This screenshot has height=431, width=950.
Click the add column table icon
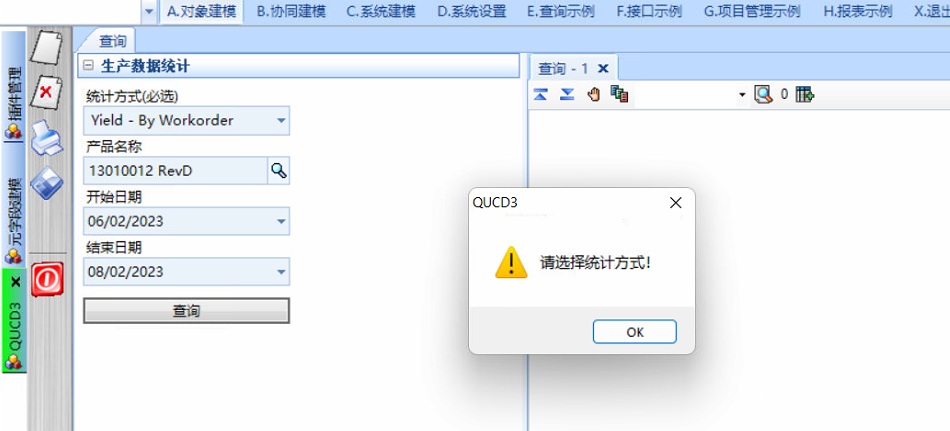pyautogui.click(x=805, y=95)
